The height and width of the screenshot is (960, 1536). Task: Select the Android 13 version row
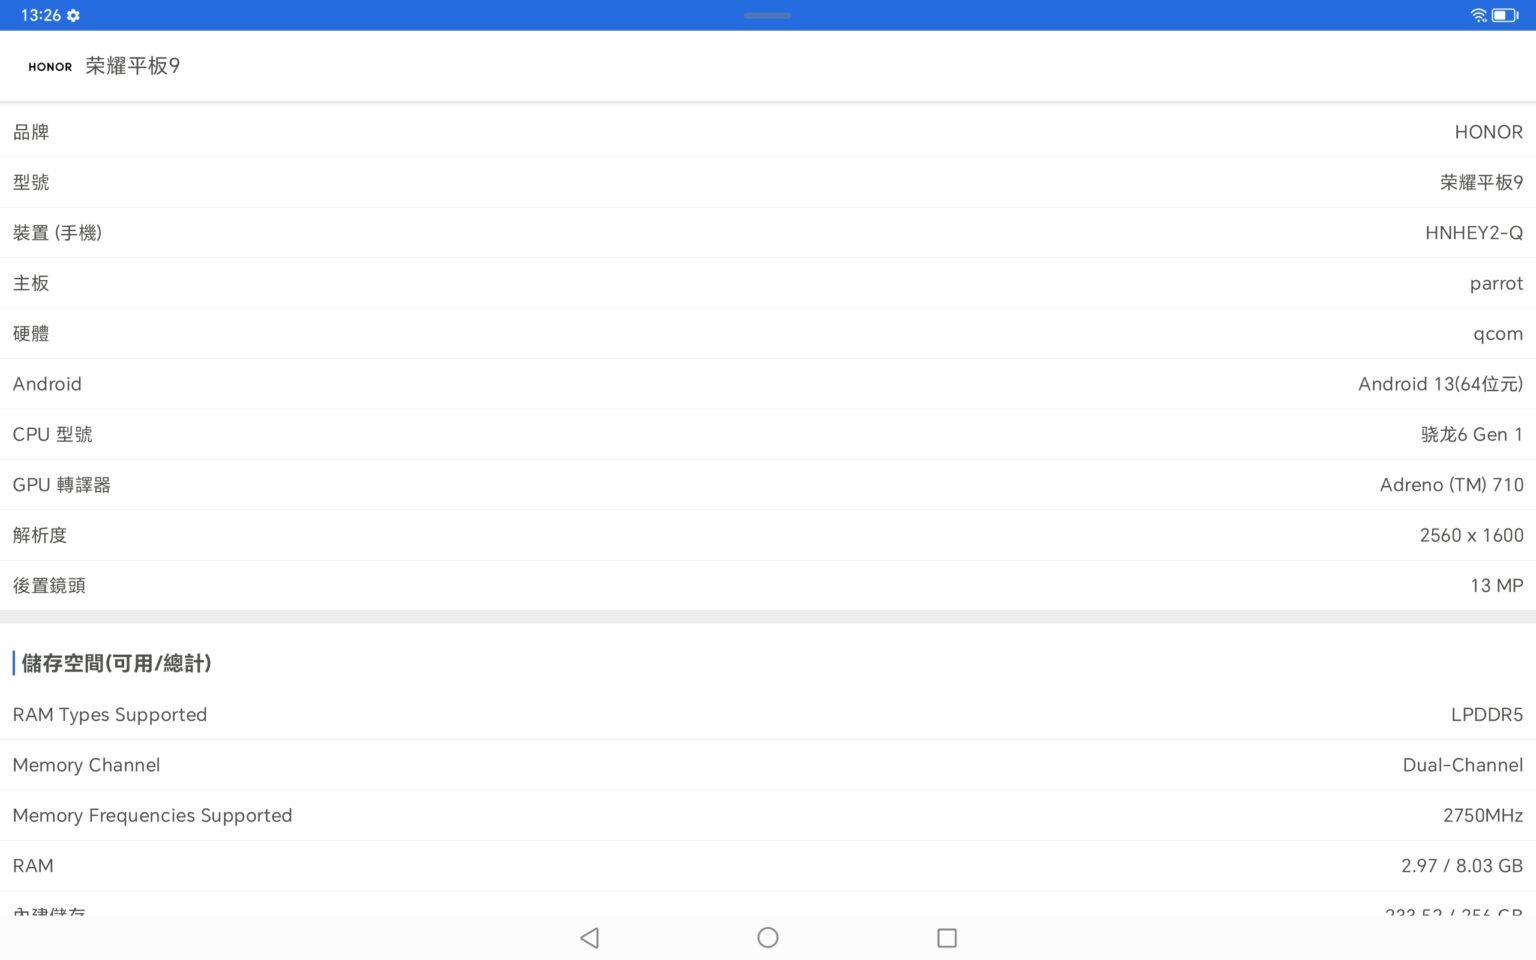(x=768, y=384)
